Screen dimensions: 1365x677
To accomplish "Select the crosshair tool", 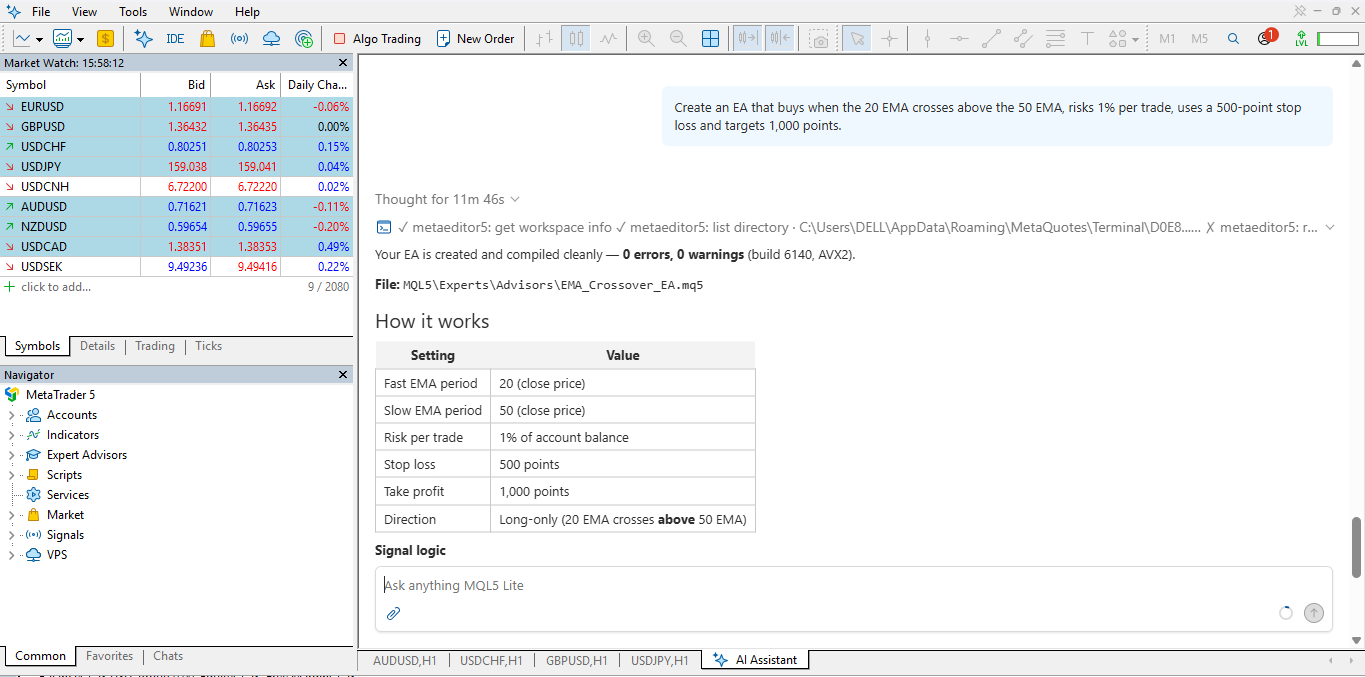I will coord(889,39).
